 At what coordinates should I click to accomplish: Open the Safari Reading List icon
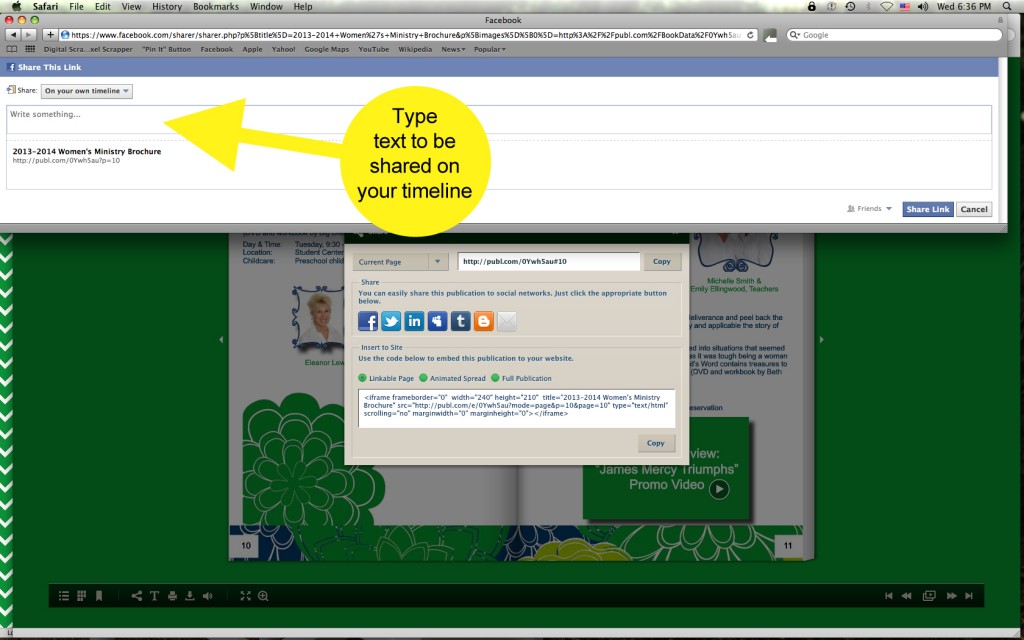point(12,49)
